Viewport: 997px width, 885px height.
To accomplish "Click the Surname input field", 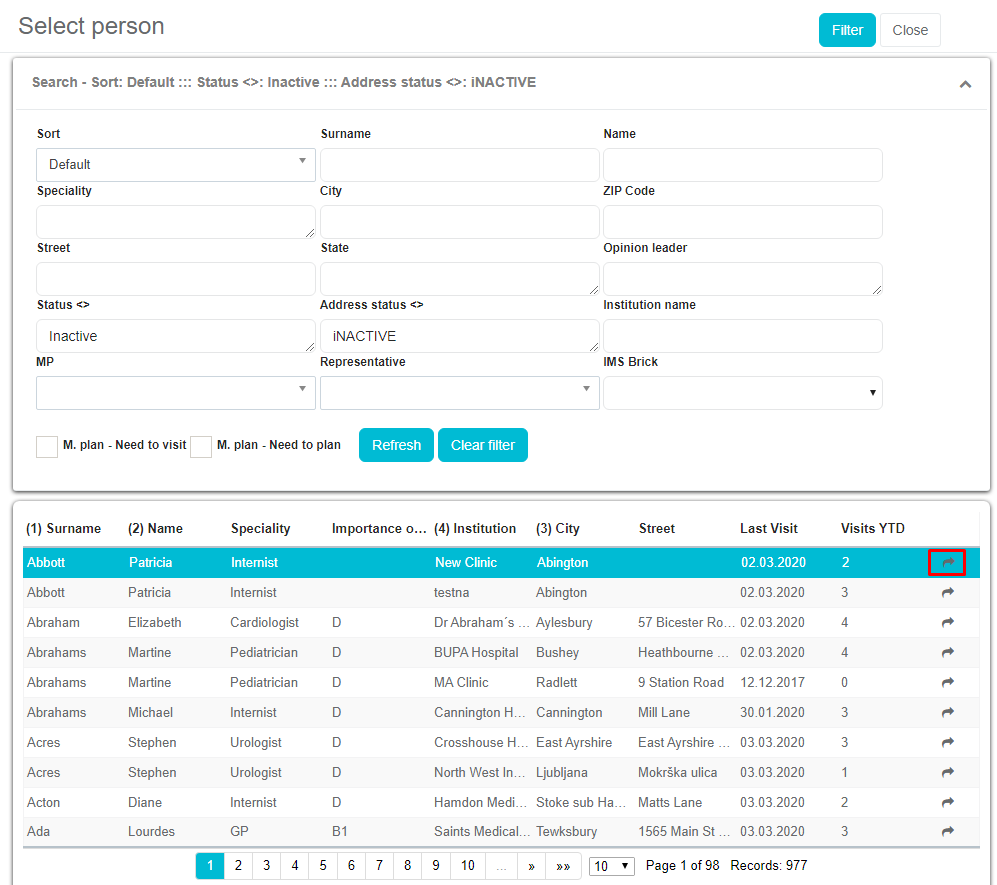I will point(459,165).
